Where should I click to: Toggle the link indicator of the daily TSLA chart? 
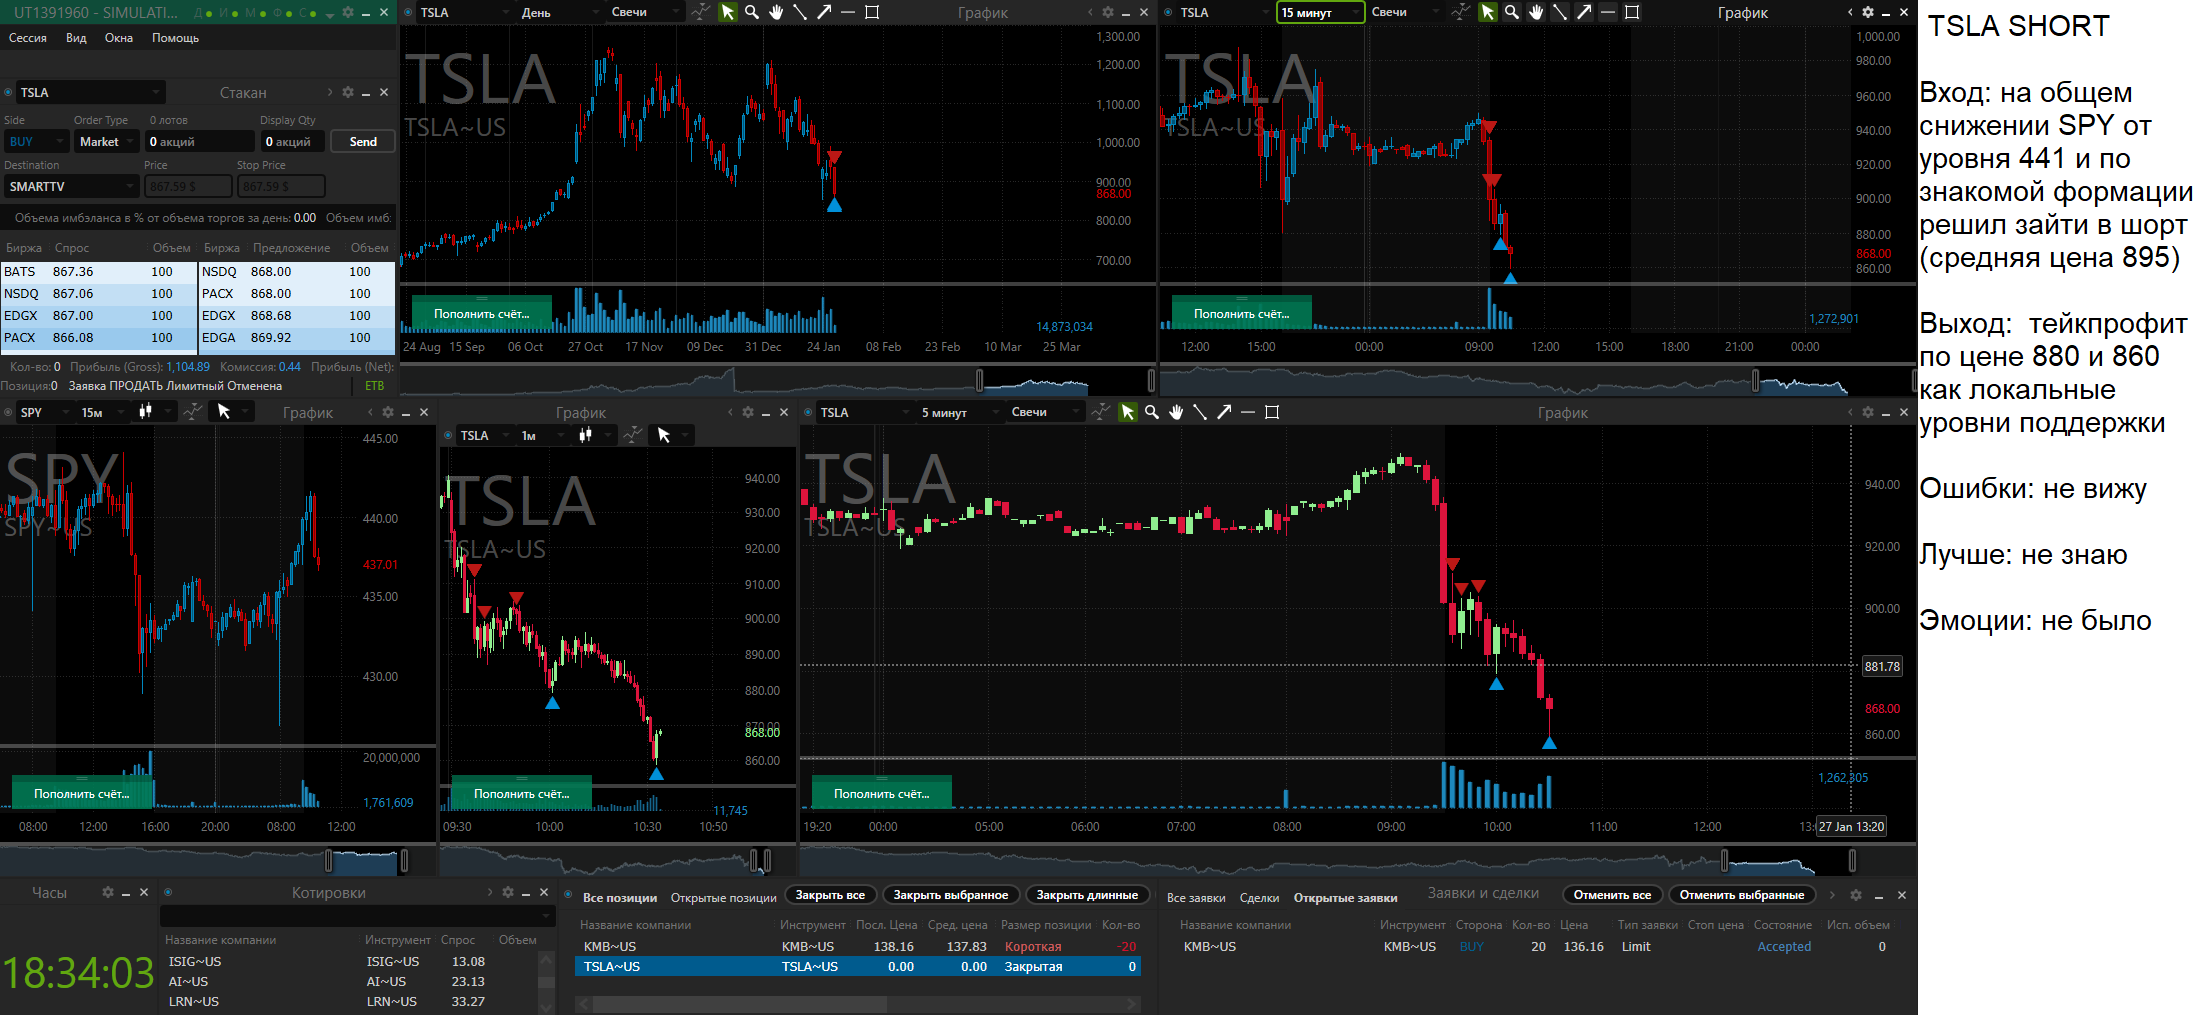pos(408,12)
